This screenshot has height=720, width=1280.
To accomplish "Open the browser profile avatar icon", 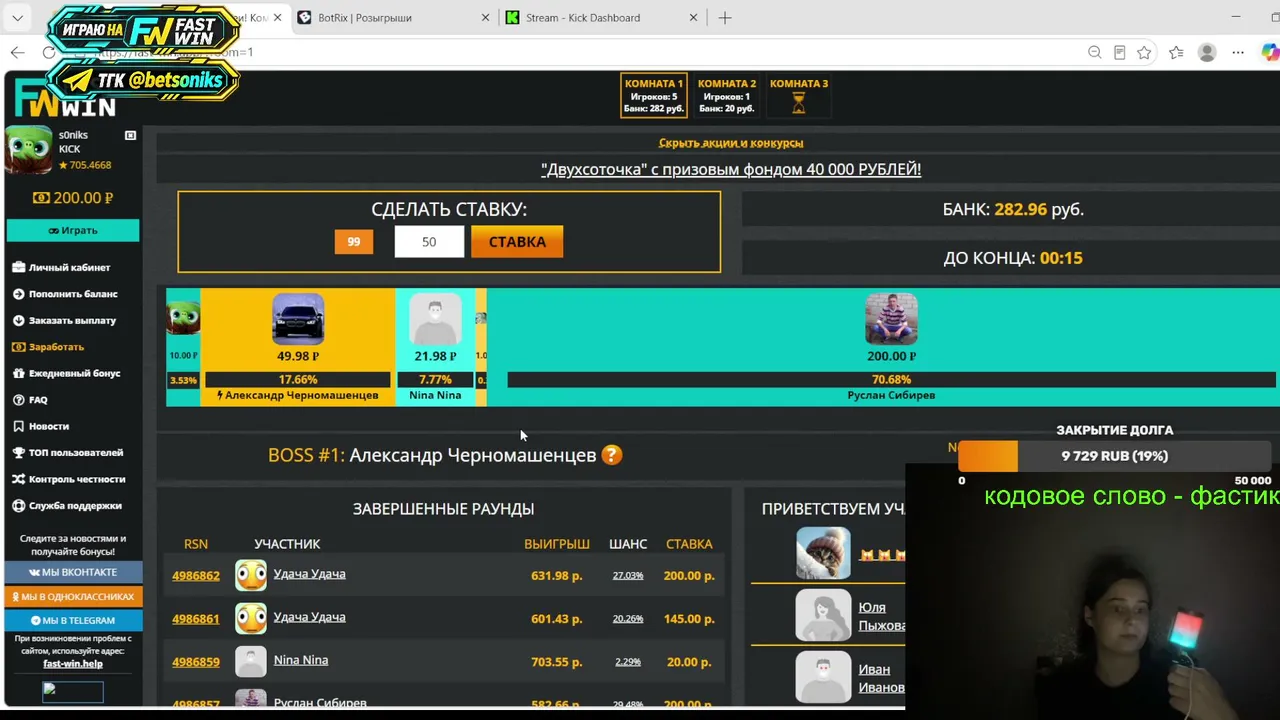I will pyautogui.click(x=1207, y=52).
